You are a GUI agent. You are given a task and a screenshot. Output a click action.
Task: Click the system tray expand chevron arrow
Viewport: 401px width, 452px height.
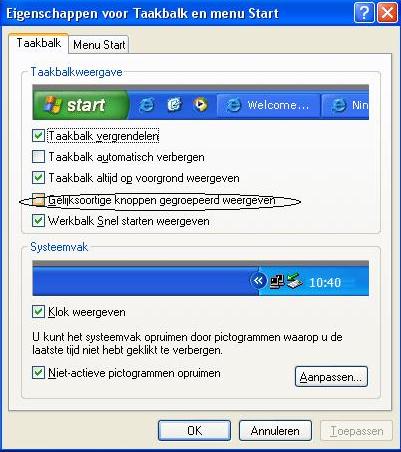pos(258,281)
